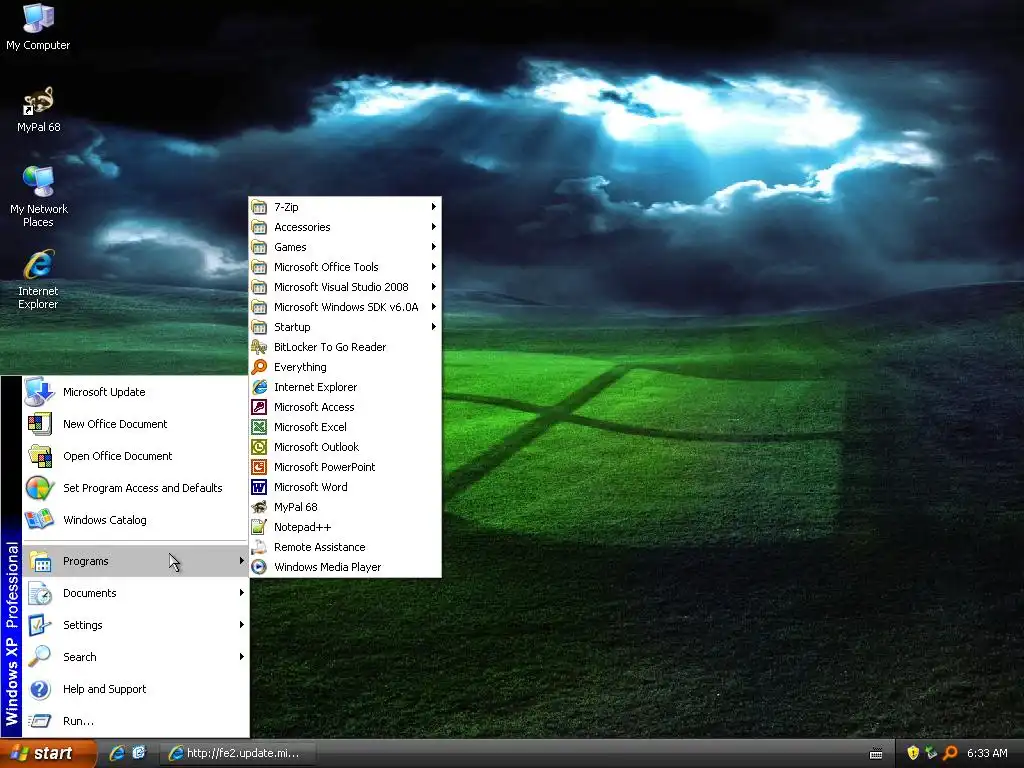Click the Internet Explorer quick launch icon
Screen dimensions: 1024x768
117,753
